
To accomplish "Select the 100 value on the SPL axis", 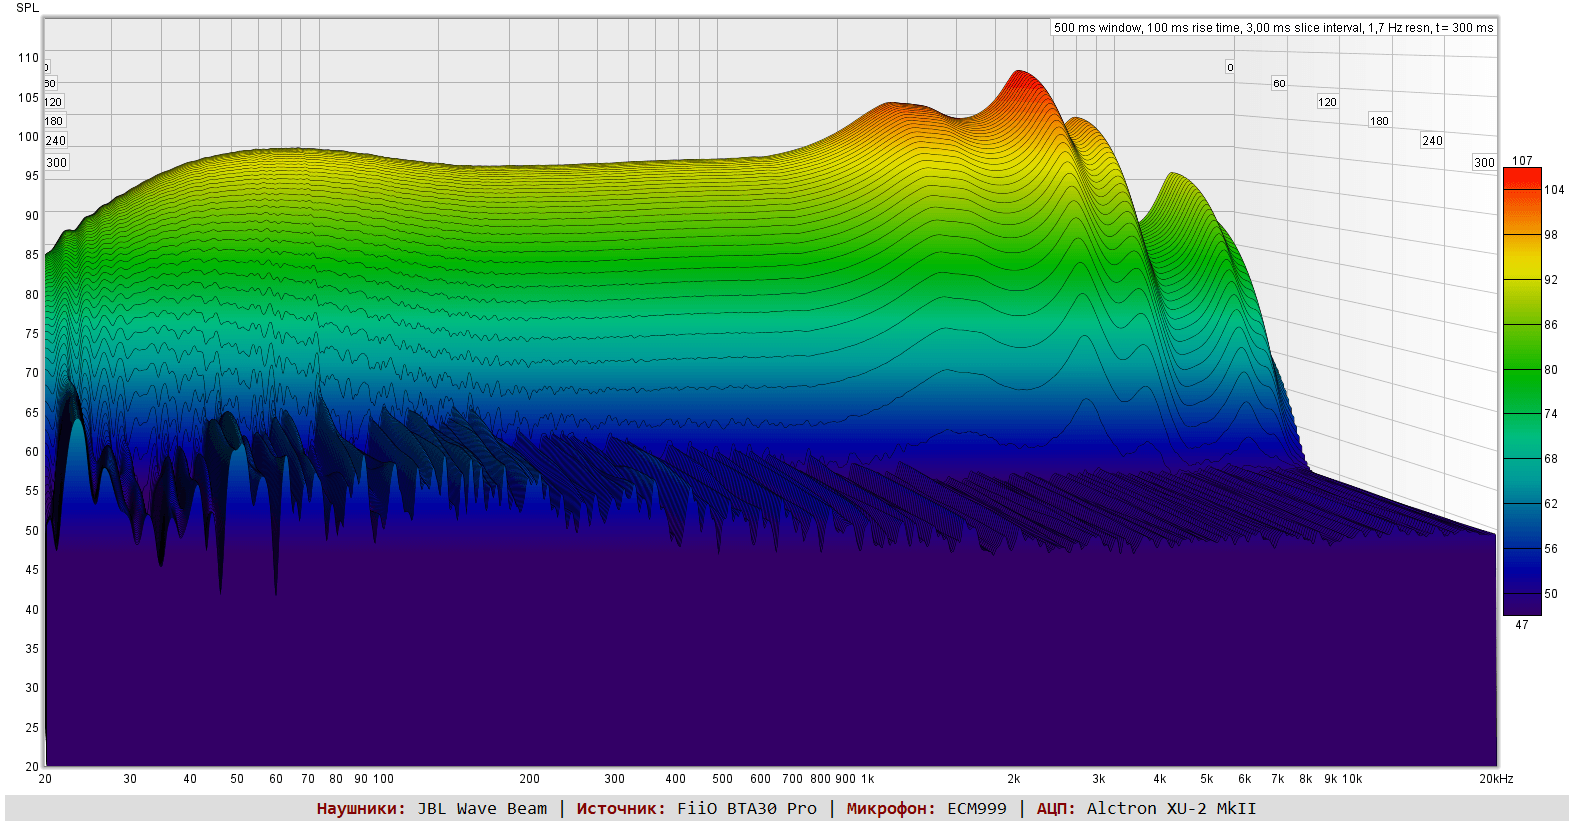I will coord(28,137).
